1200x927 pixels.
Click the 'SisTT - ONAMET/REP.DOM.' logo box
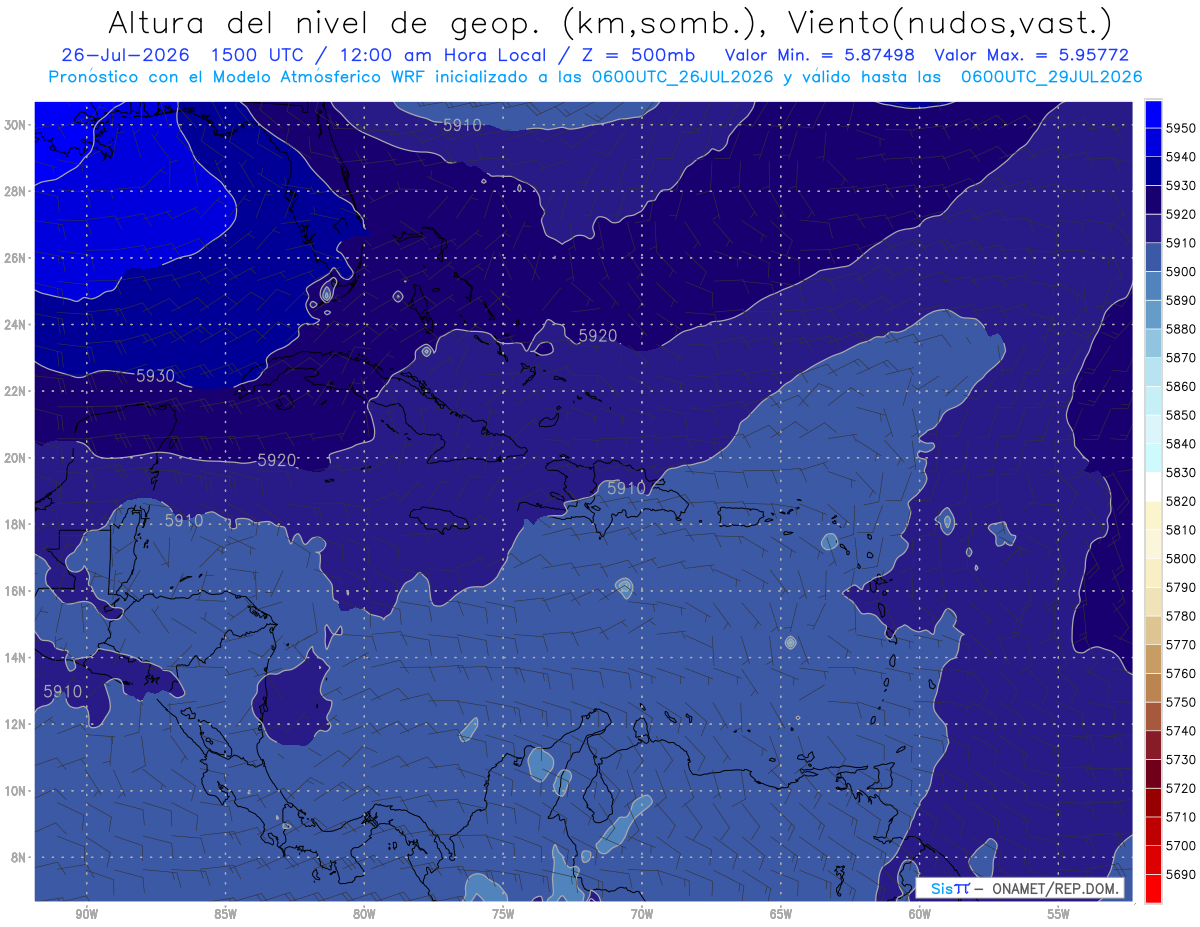coord(1020,888)
